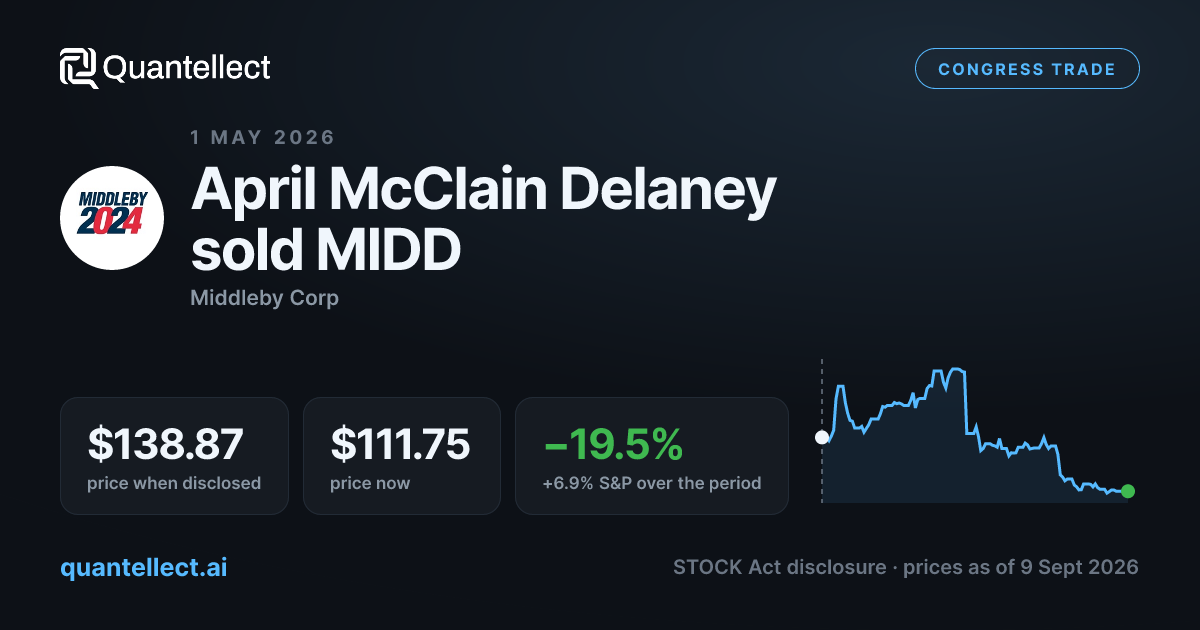The image size is (1200, 630).
Task: Select the $111.75 price now card
Action: tap(401, 456)
